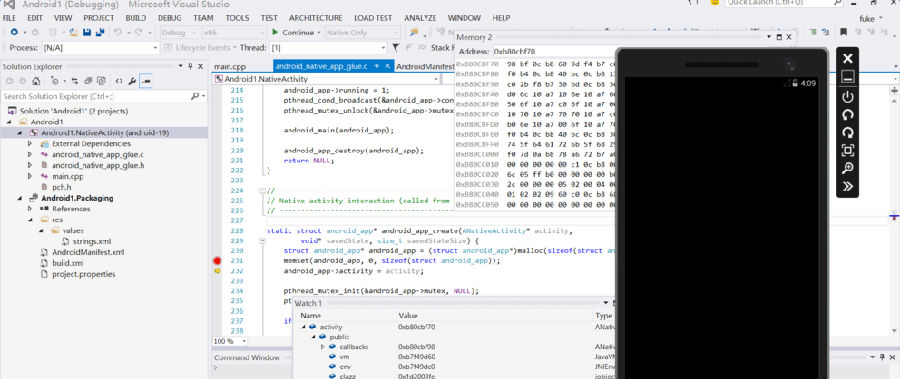The image size is (900, 379).
Task: Expand External Dependencies node
Action: pos(30,144)
